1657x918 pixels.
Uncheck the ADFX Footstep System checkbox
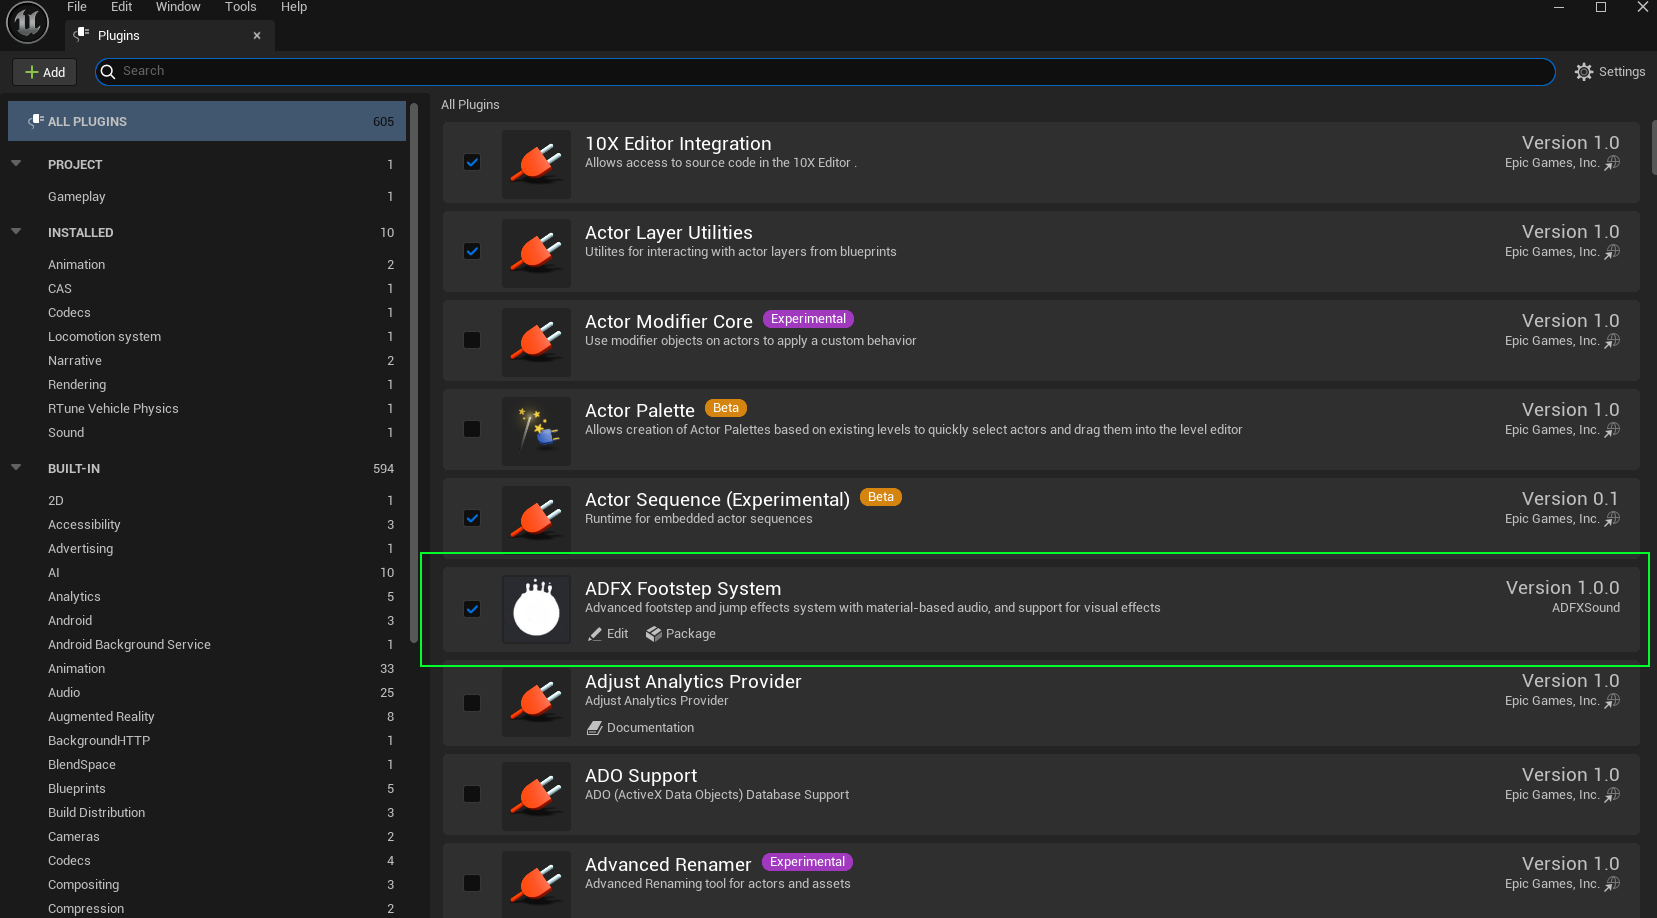pyautogui.click(x=472, y=609)
